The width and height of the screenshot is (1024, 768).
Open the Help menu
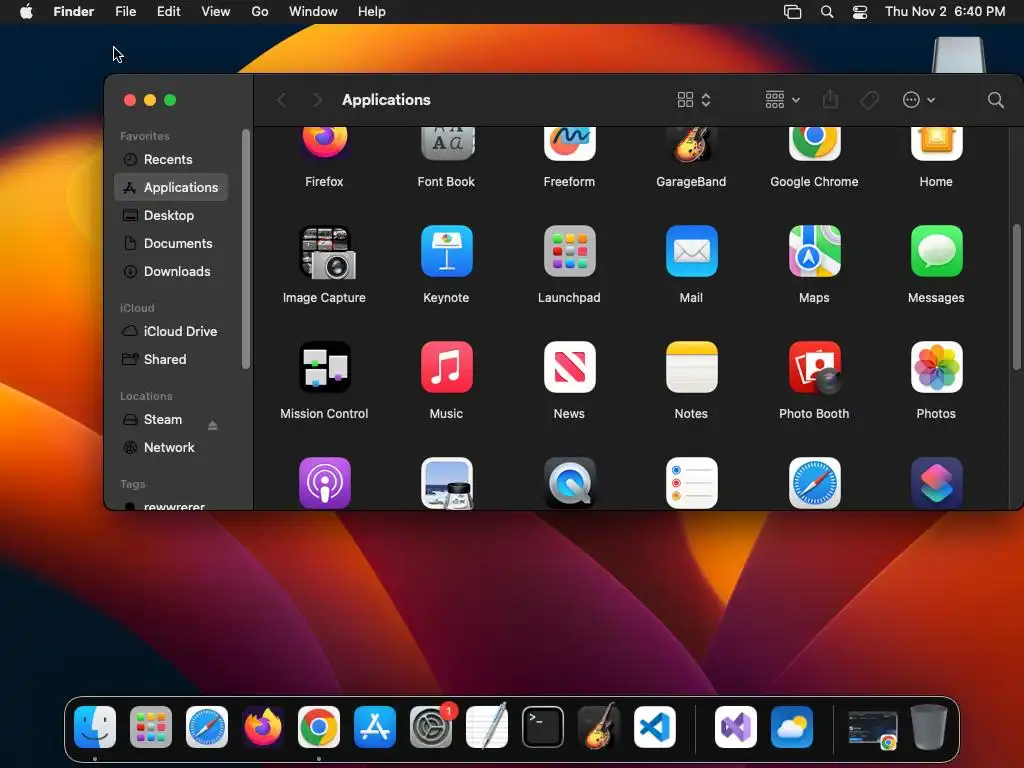coord(372,12)
